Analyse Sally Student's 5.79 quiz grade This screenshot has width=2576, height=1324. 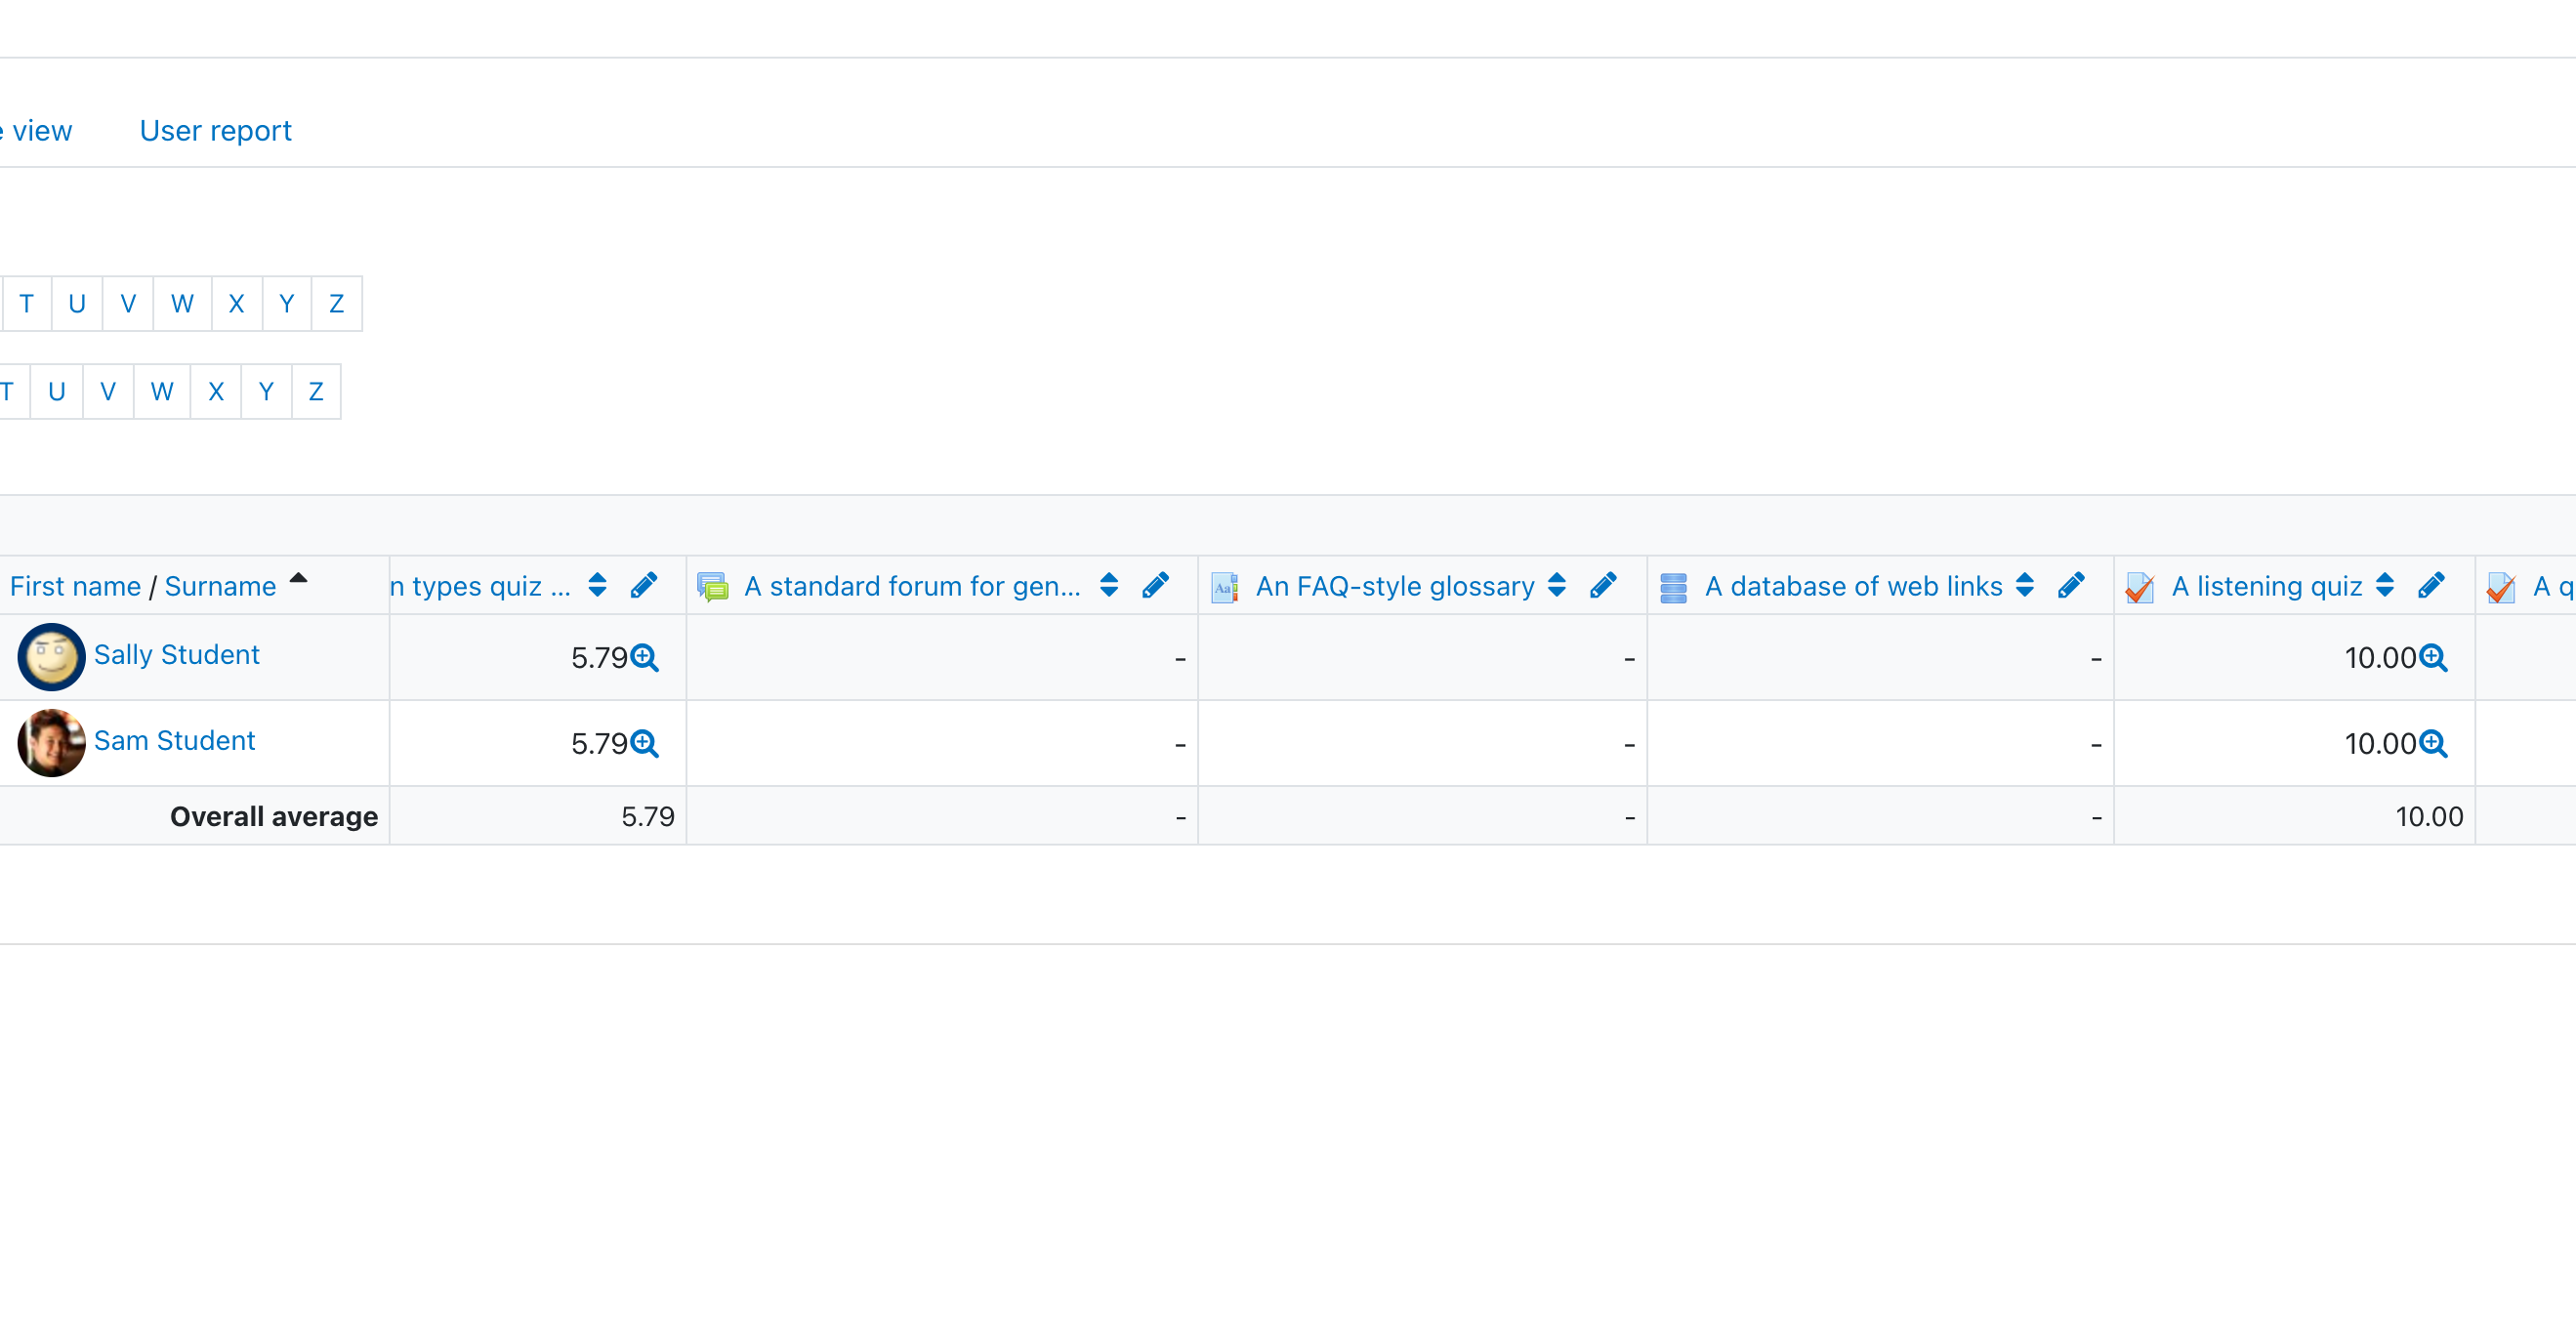click(x=645, y=658)
